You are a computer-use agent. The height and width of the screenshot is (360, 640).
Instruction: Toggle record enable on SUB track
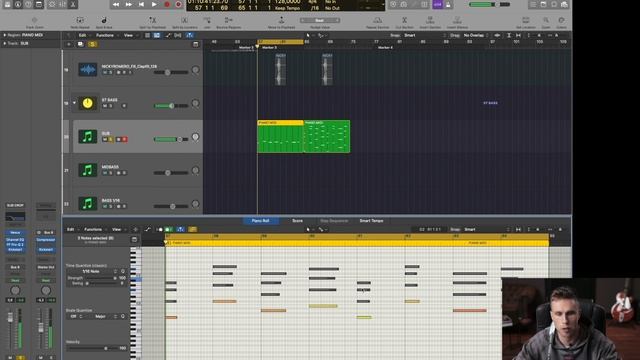(x=124, y=140)
